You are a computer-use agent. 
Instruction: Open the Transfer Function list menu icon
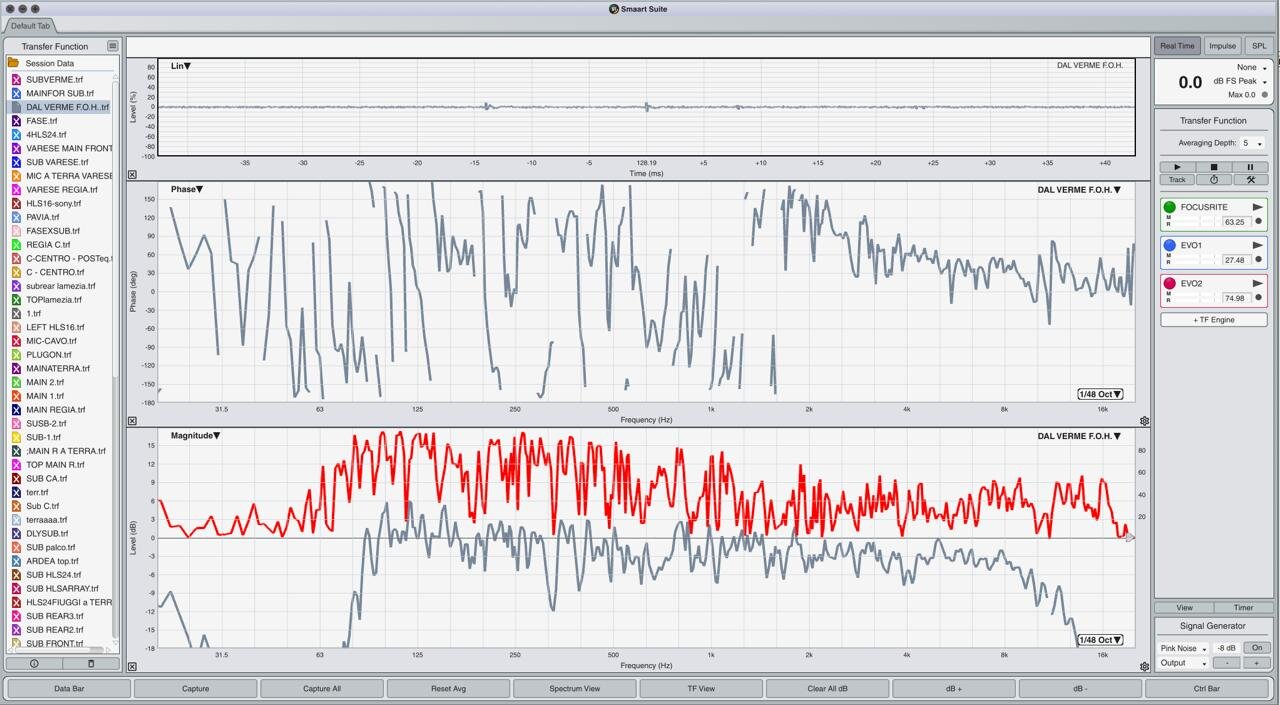click(x=113, y=46)
